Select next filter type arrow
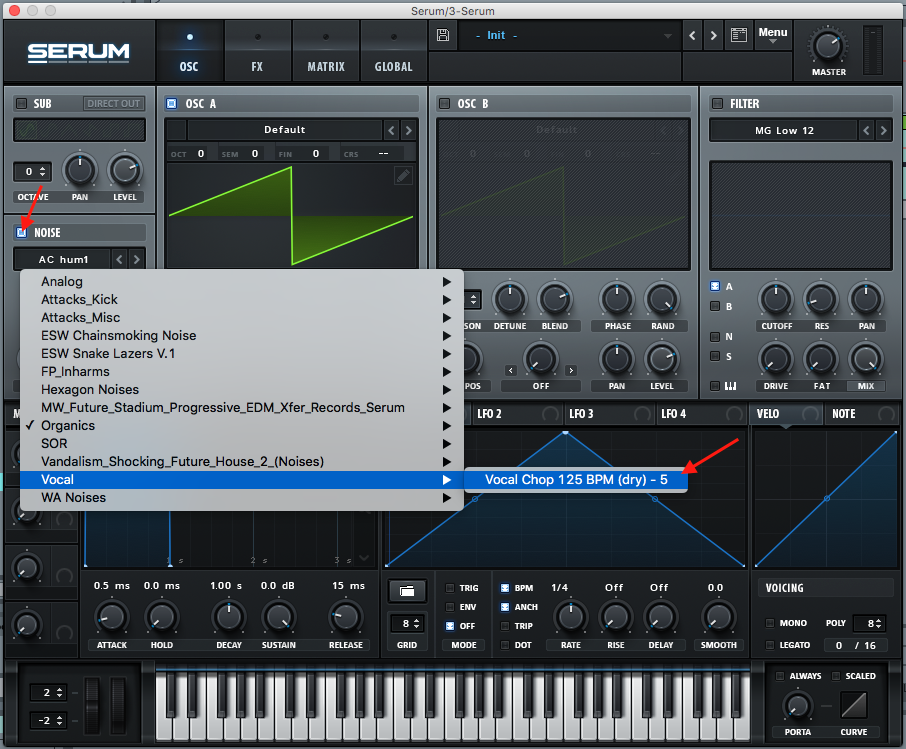This screenshot has height=749, width=906. point(883,131)
